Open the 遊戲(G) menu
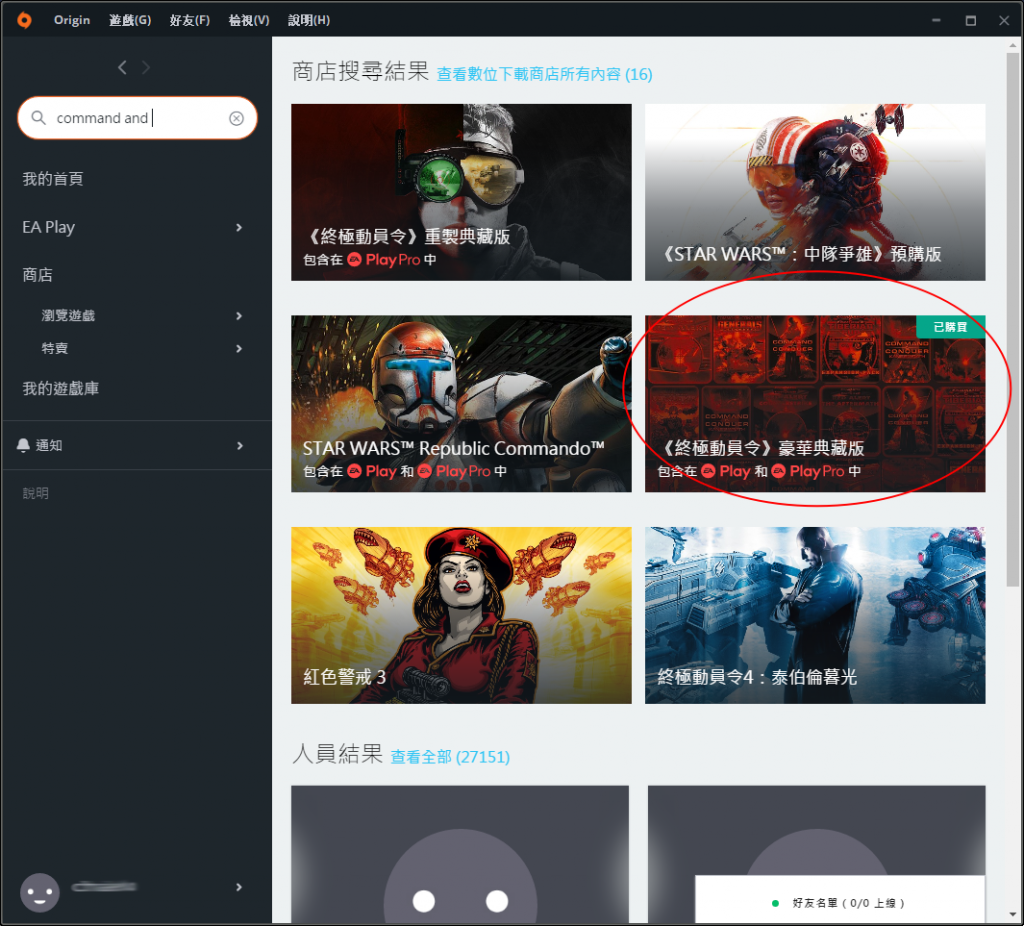This screenshot has width=1024, height=926. click(130, 20)
